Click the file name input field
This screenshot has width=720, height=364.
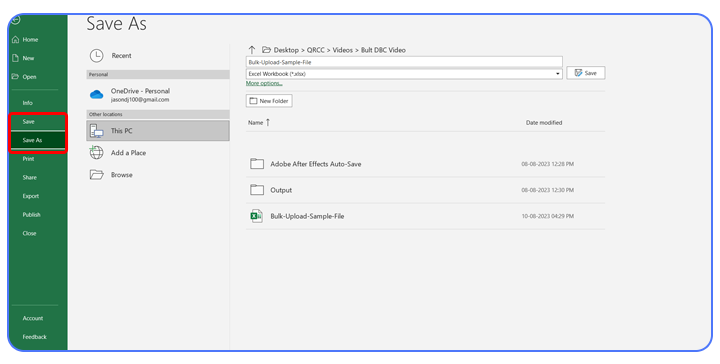point(404,62)
